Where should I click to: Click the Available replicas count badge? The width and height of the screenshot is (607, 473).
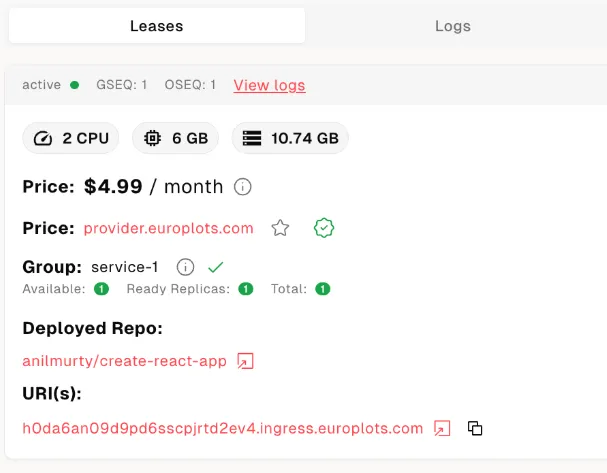pyautogui.click(x=101, y=289)
